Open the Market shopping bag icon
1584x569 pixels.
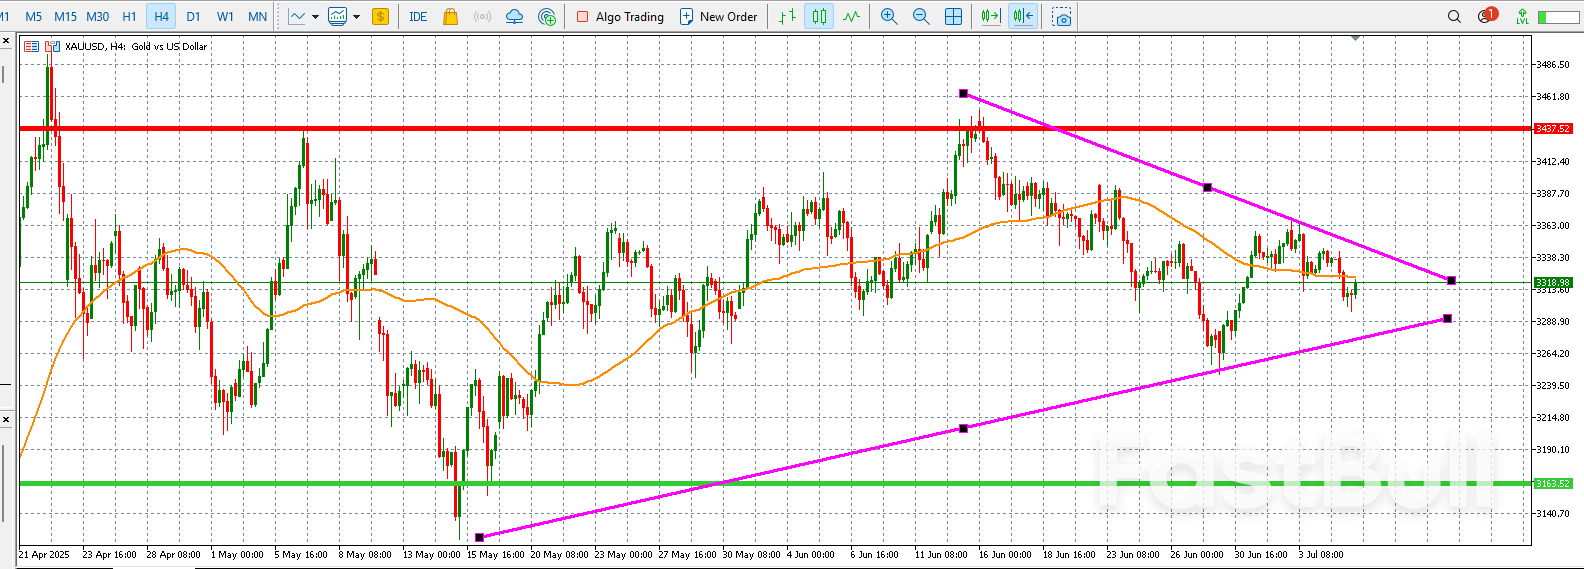pyautogui.click(x=450, y=17)
